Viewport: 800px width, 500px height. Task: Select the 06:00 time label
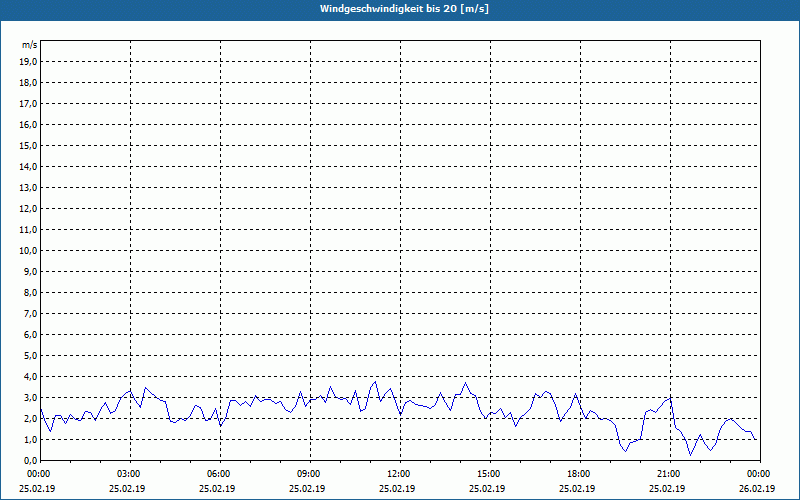pyautogui.click(x=220, y=474)
